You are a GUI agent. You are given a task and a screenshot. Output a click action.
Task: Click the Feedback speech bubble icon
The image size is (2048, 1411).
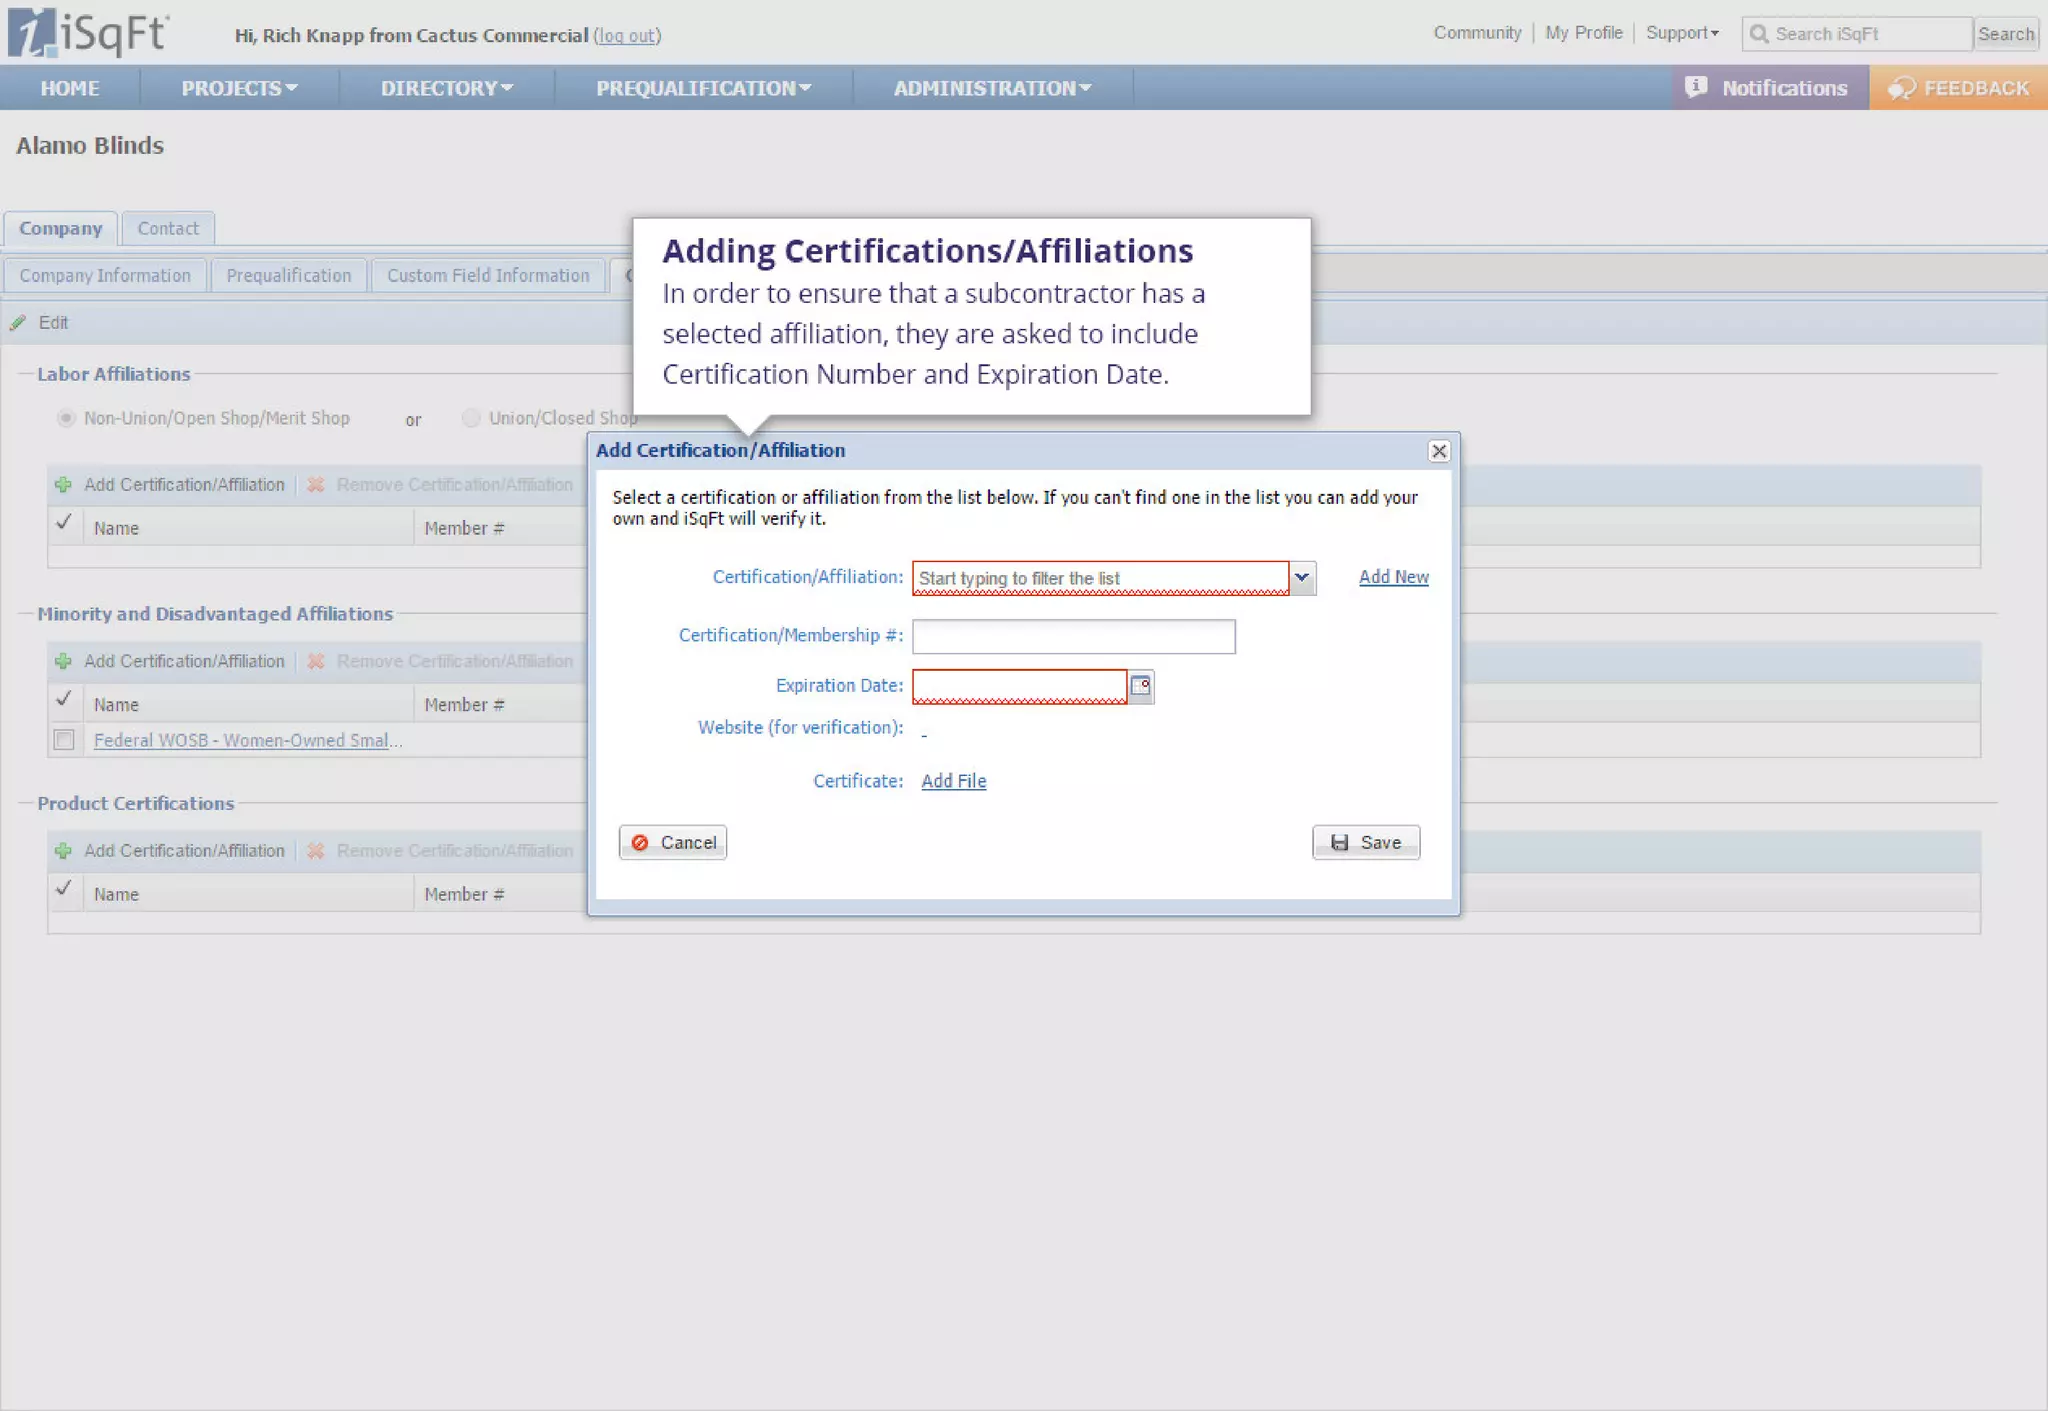point(1901,88)
